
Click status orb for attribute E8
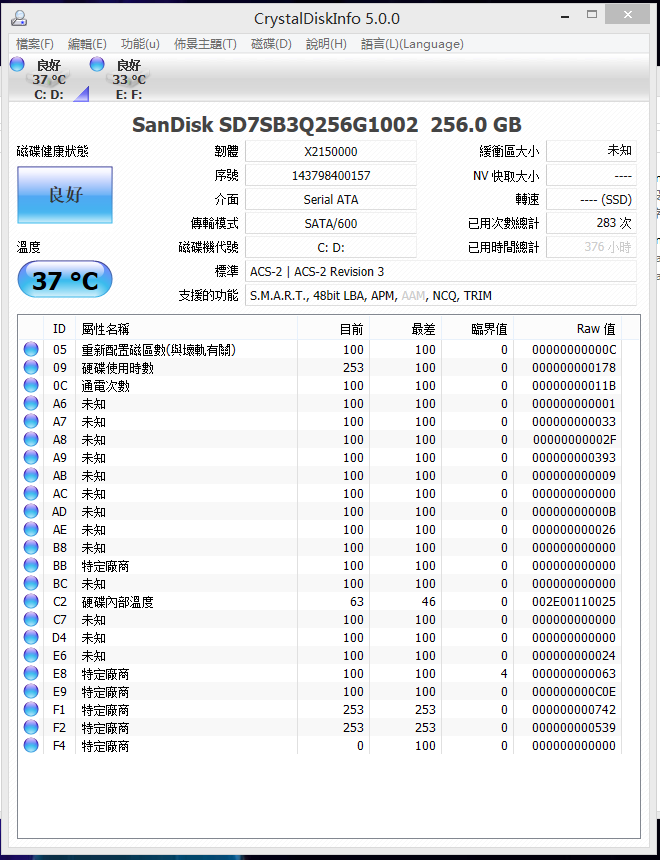point(31,674)
